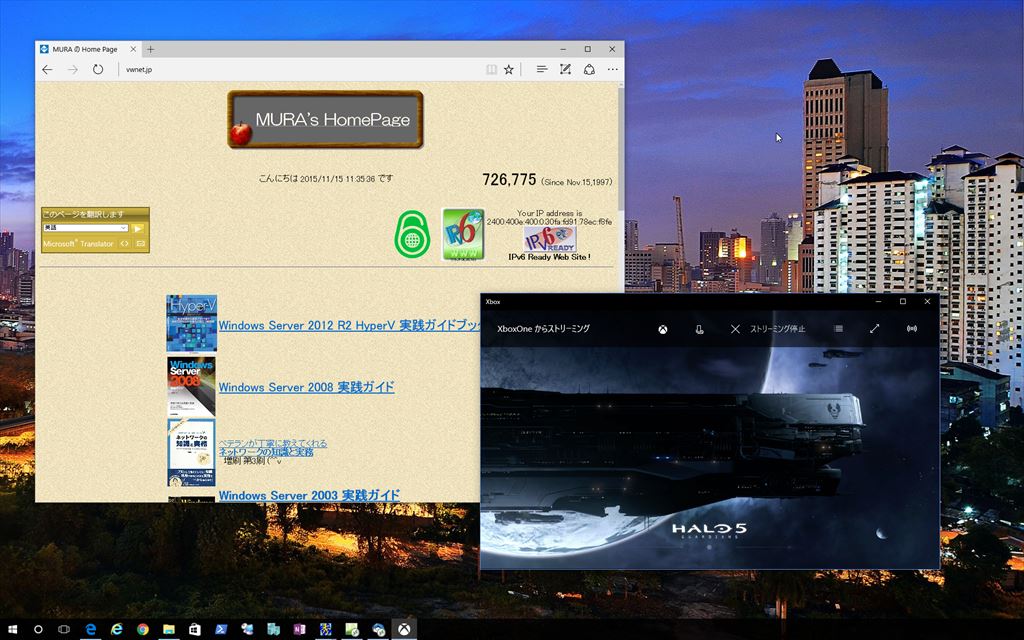Open the Xbox streaming quality list icon
1024x640 pixels.
pos(839,328)
